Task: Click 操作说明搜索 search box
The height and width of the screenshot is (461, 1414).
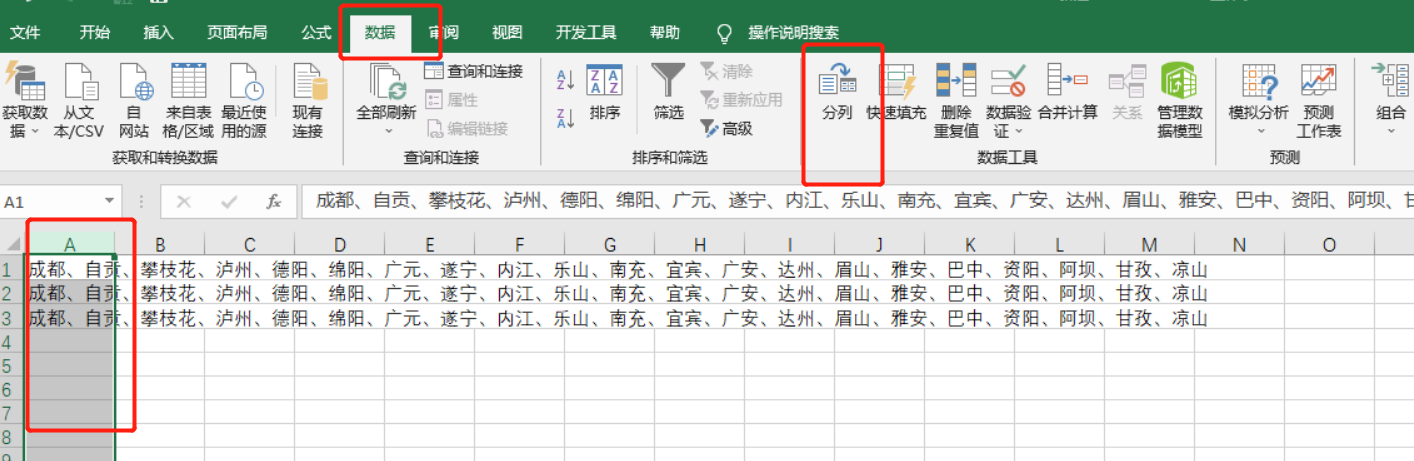Action: (x=794, y=33)
